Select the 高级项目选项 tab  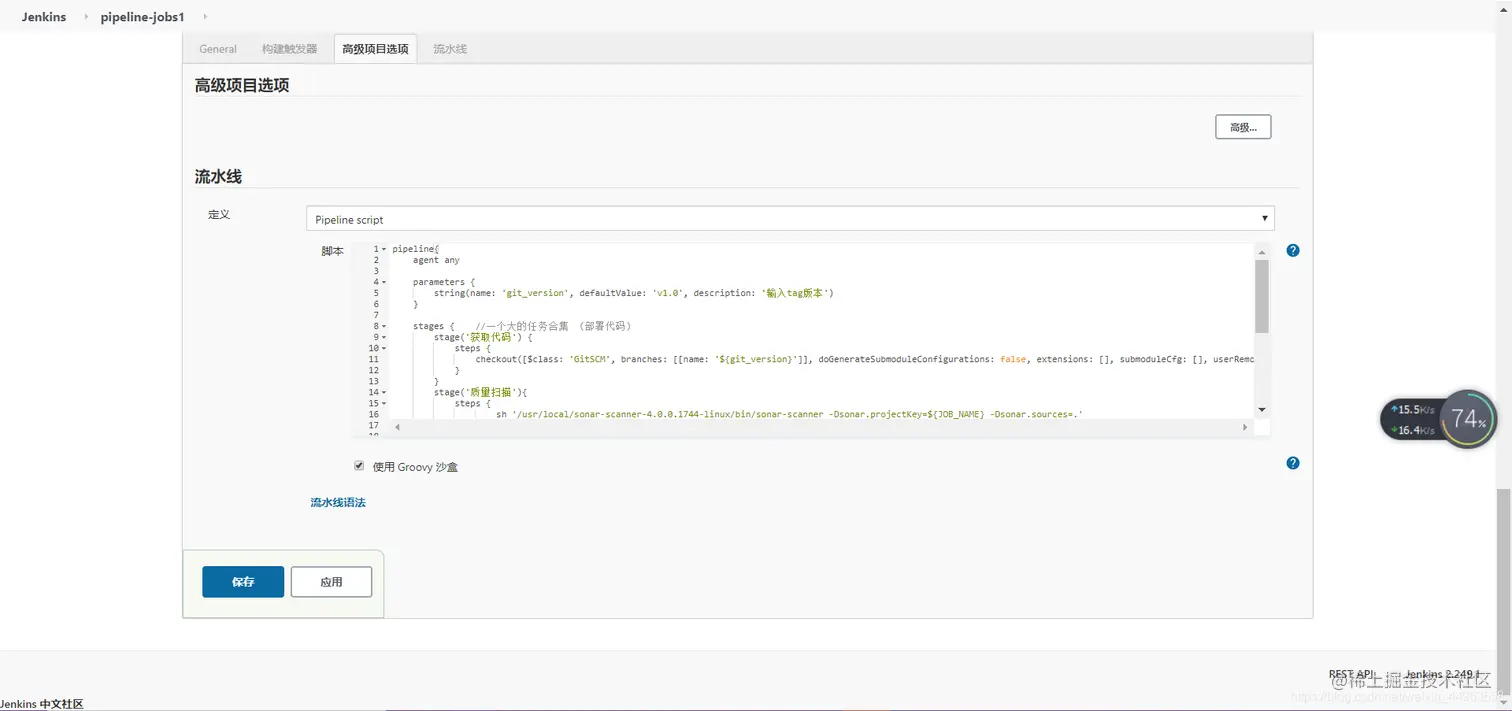tap(375, 49)
